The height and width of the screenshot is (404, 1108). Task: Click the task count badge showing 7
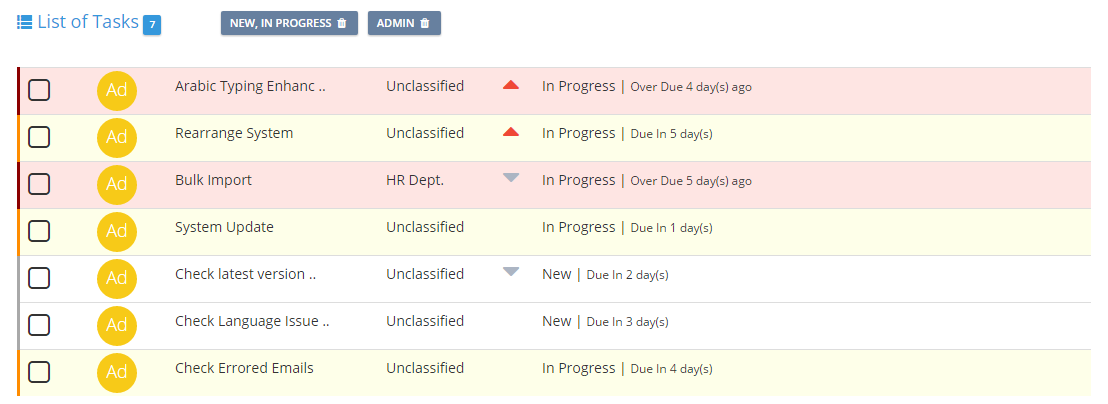coord(152,25)
